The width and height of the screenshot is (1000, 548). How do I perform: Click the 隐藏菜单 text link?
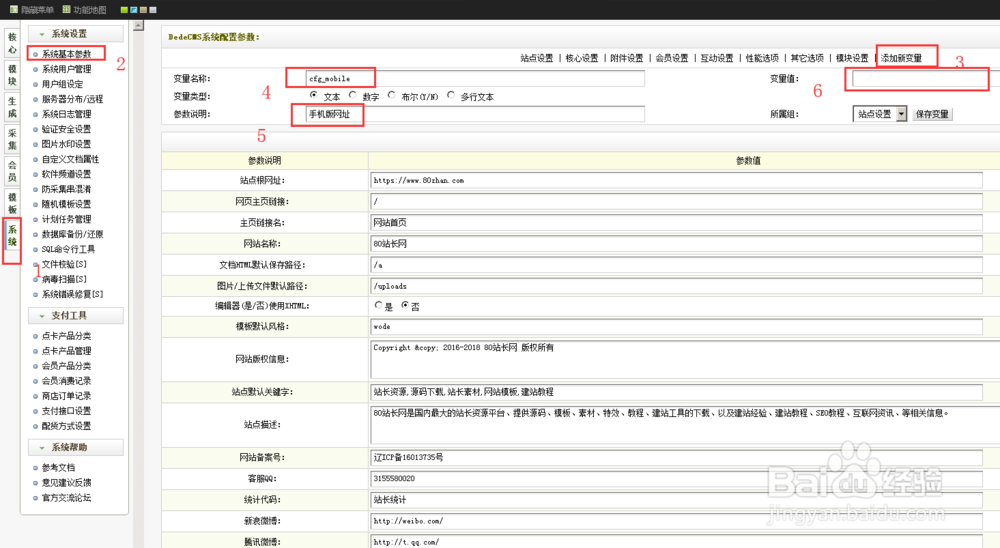click(x=37, y=10)
